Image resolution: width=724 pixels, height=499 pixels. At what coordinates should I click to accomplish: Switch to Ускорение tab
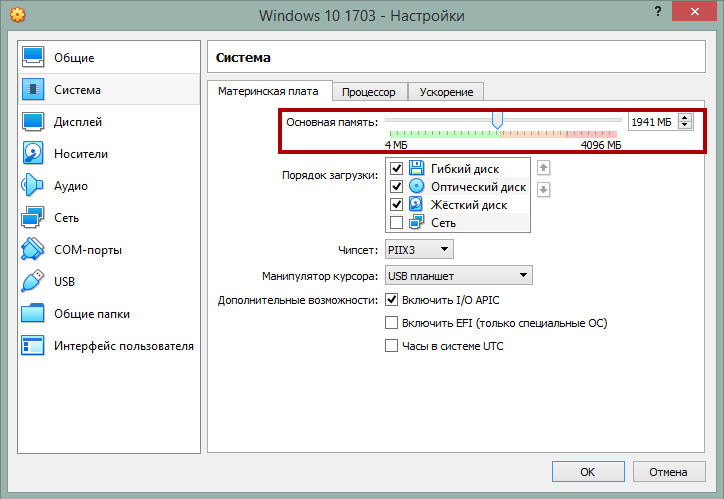click(446, 92)
